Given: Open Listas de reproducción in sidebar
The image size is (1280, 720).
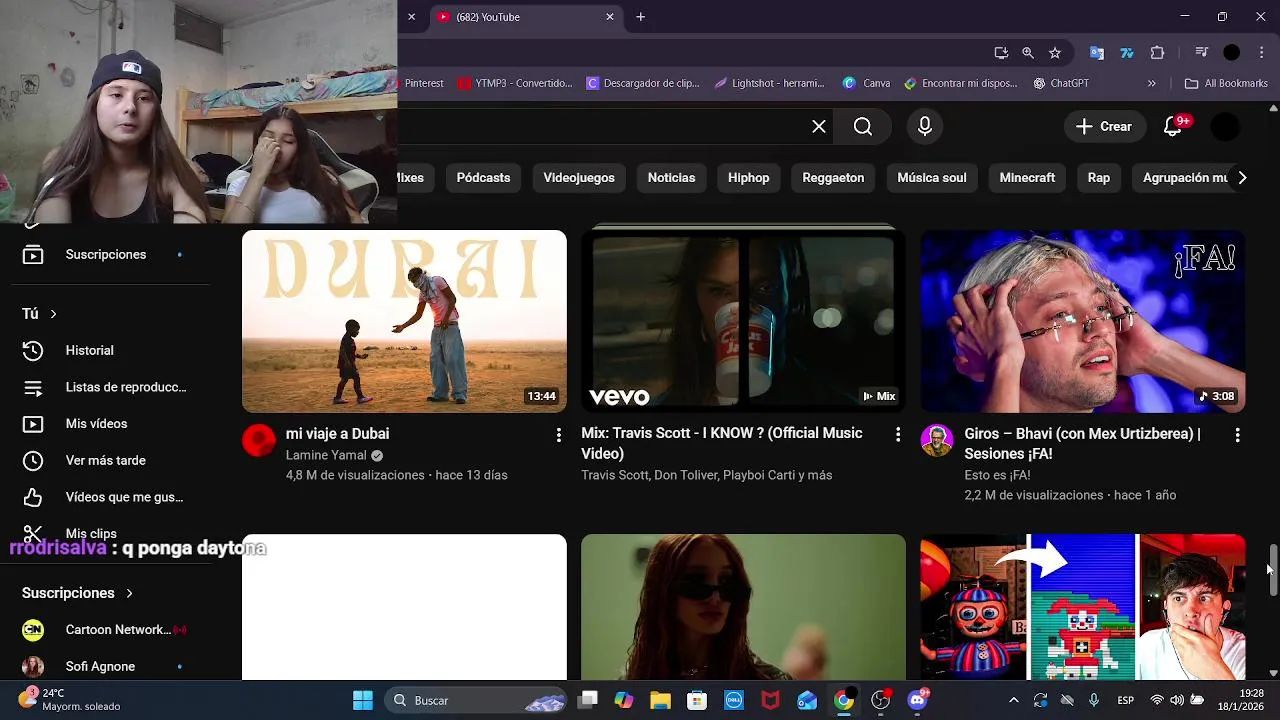Looking at the screenshot, I should [x=103, y=388].
